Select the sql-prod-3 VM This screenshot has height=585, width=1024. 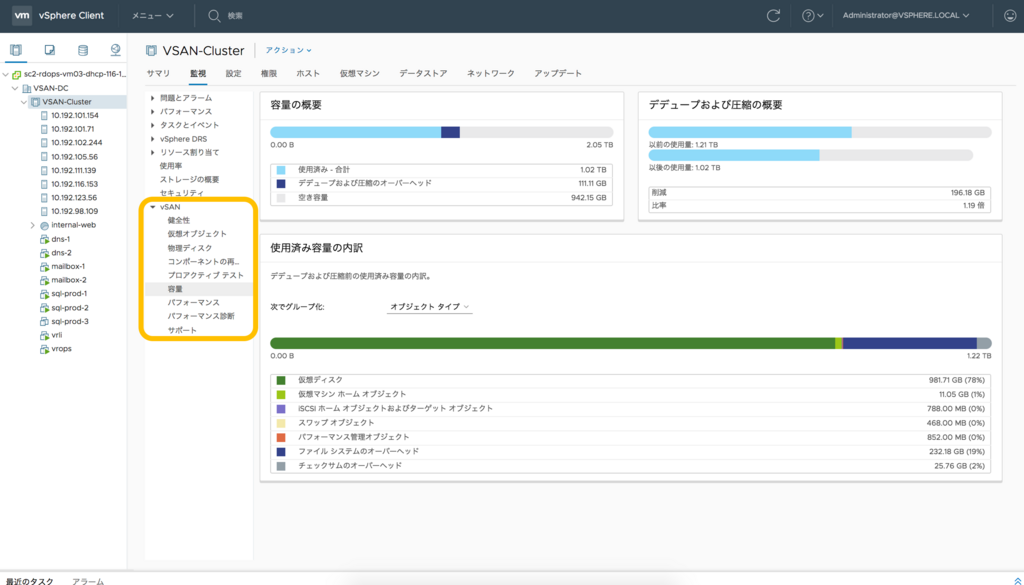70,321
